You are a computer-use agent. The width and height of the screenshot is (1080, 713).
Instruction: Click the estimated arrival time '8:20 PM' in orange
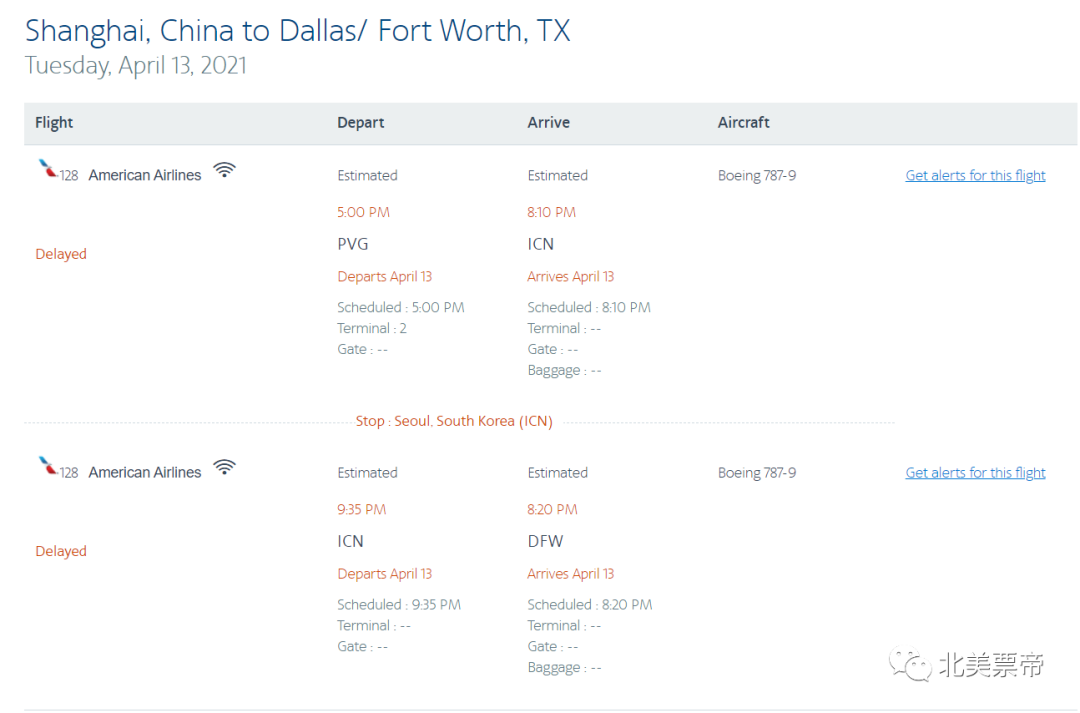click(552, 510)
